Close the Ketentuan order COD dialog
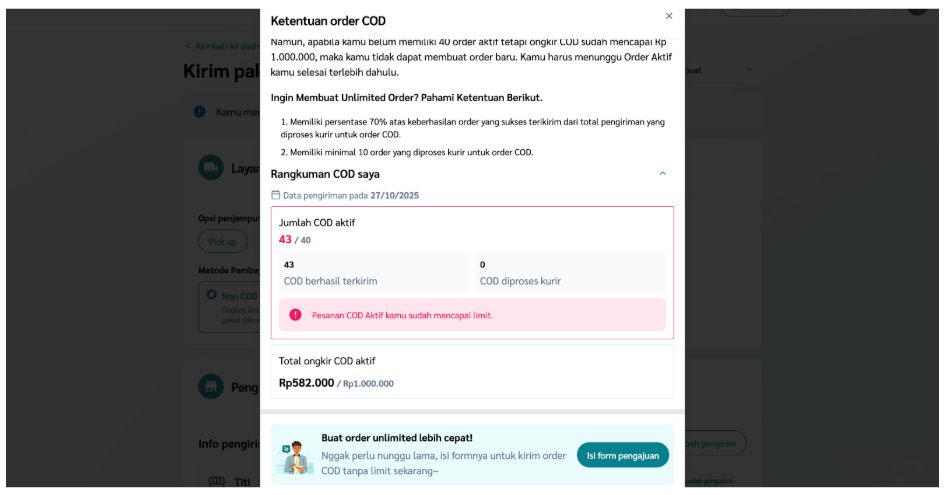 point(669,16)
